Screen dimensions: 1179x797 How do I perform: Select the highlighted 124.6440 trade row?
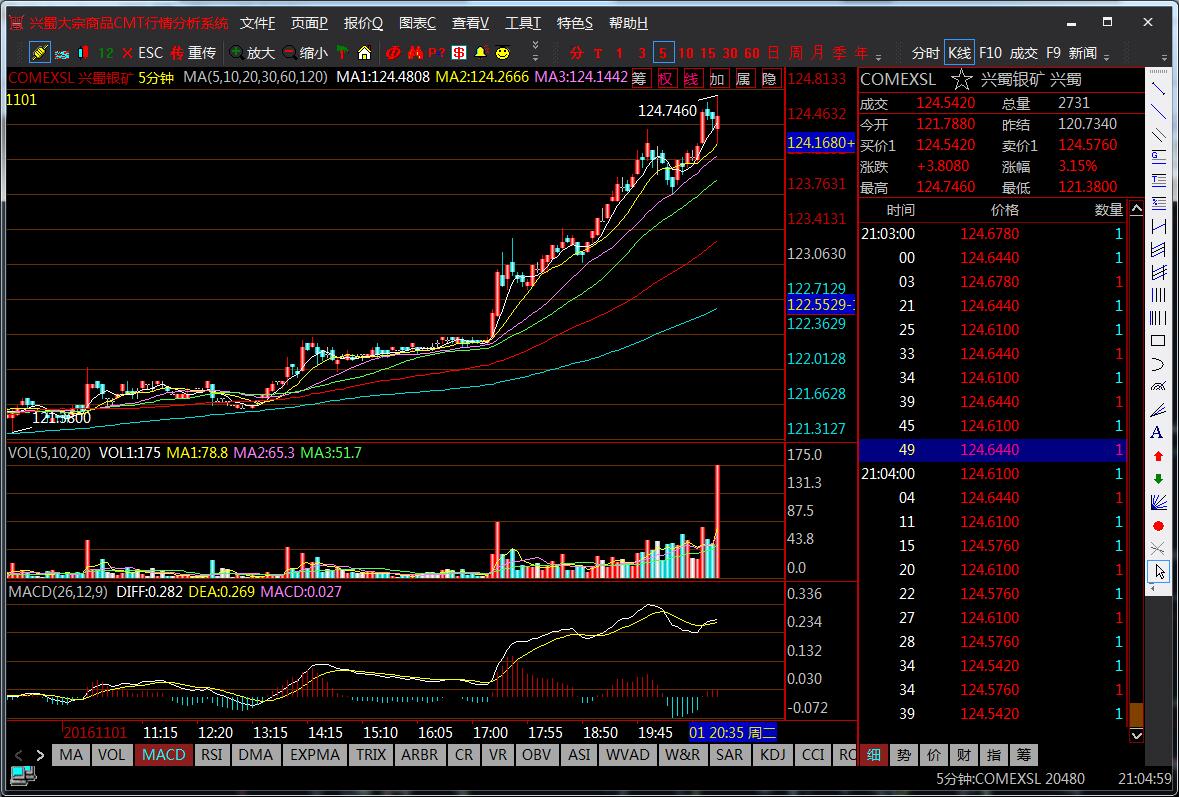pyautogui.click(x=993, y=450)
